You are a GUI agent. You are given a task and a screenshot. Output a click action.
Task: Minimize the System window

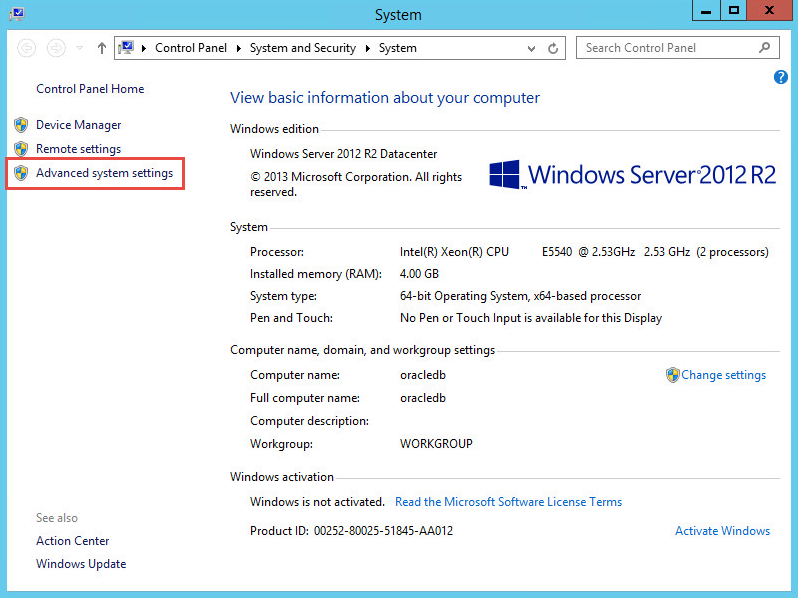706,11
